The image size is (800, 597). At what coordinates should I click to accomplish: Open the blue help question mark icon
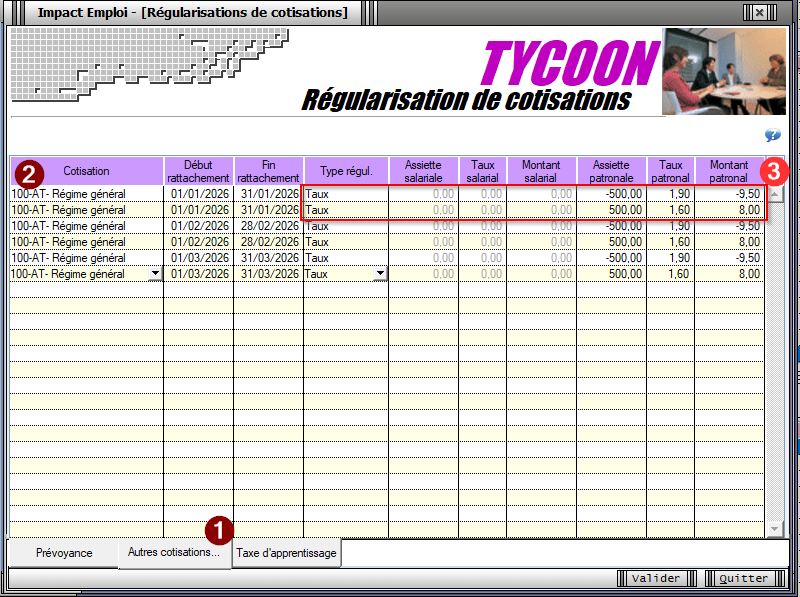(772, 135)
